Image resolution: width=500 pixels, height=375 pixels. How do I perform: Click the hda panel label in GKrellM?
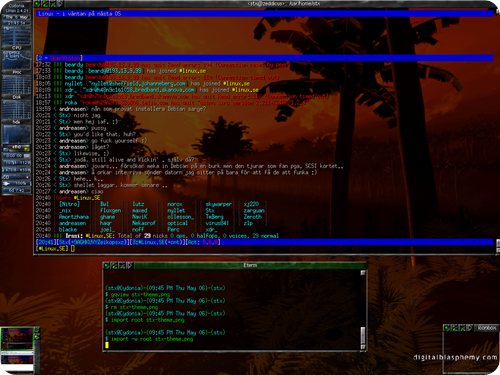pos(16,122)
